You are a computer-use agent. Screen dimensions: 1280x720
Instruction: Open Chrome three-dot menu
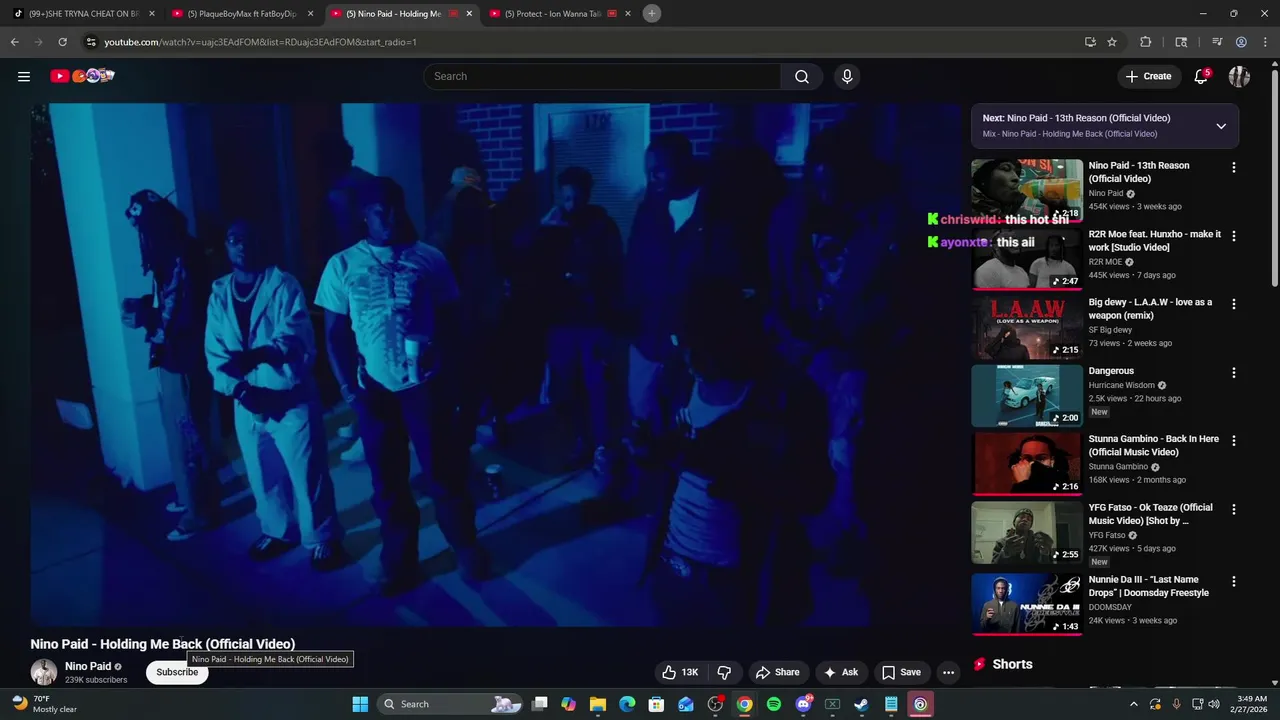tap(1265, 42)
